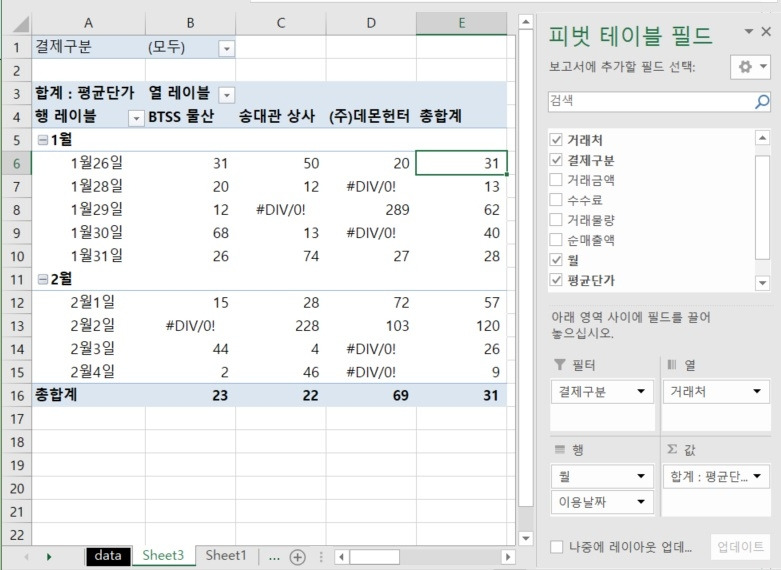The height and width of the screenshot is (570, 781).
Task: Click the horizontal scroll right arrow
Action: (x=508, y=557)
